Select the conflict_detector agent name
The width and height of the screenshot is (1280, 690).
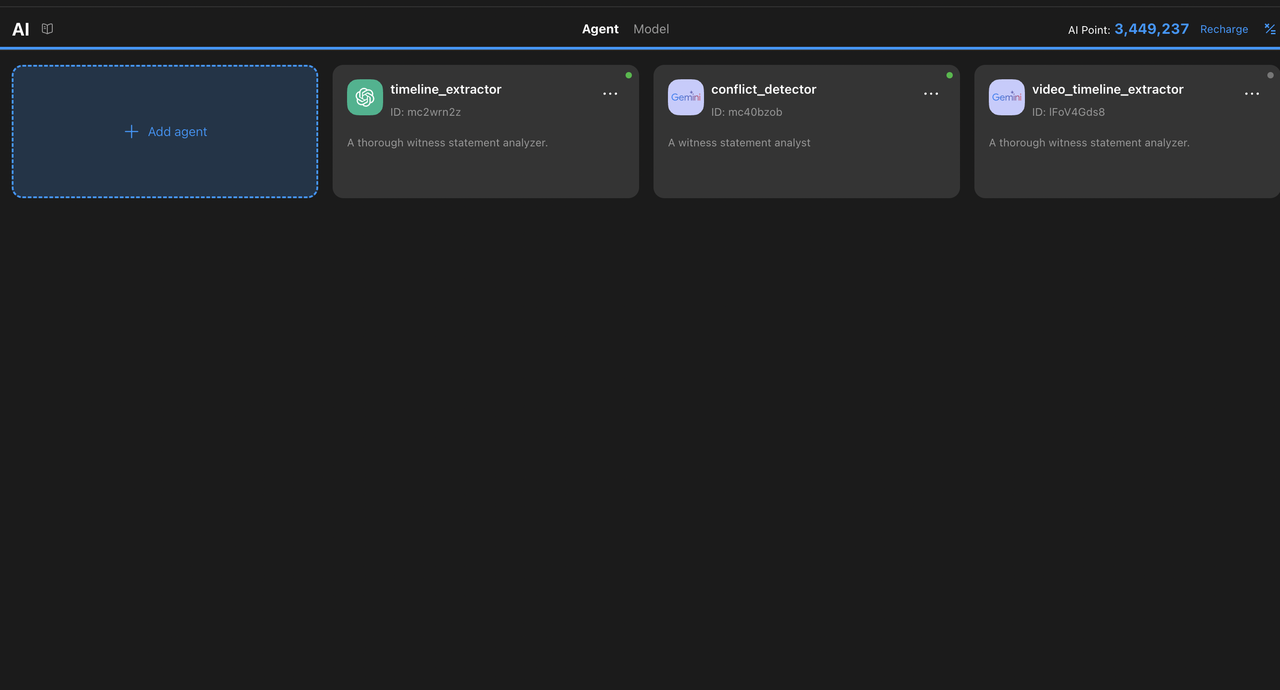point(764,89)
